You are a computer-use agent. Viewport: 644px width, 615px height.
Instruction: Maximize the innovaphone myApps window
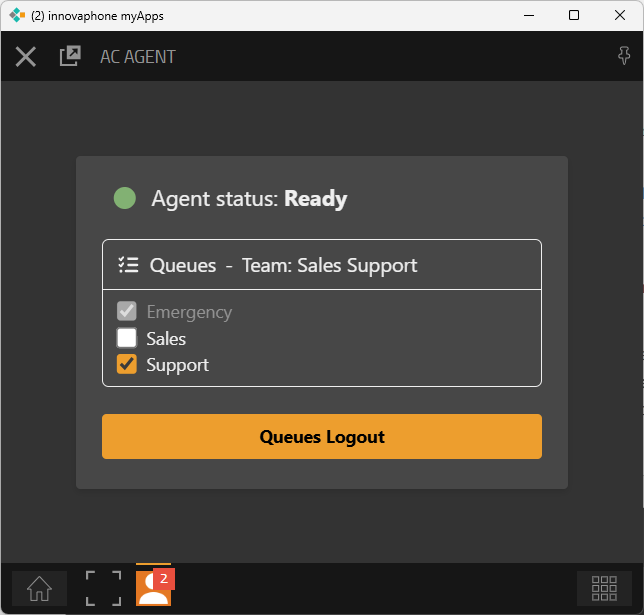pos(574,15)
